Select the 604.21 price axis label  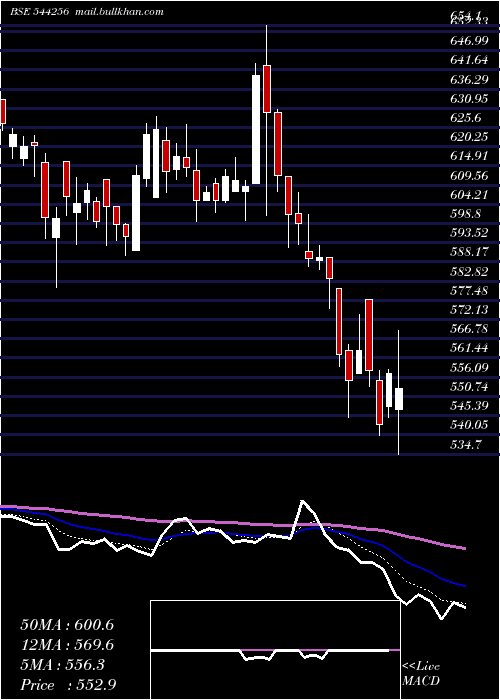[x=468, y=195]
